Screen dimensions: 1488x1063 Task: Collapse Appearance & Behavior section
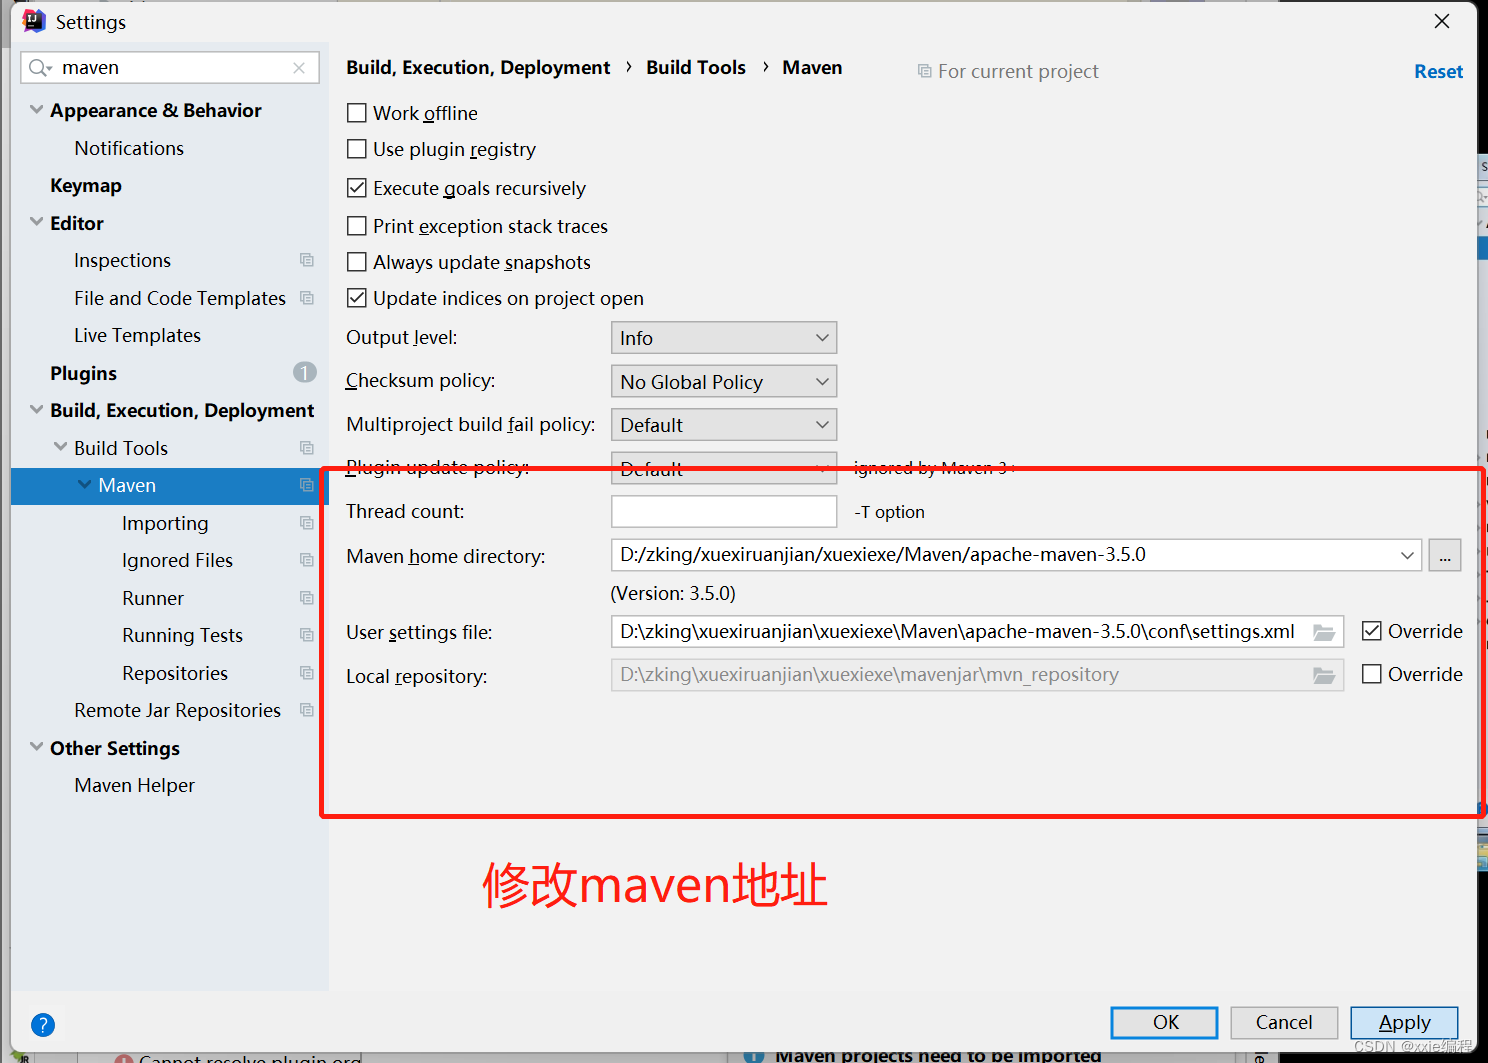coord(36,110)
